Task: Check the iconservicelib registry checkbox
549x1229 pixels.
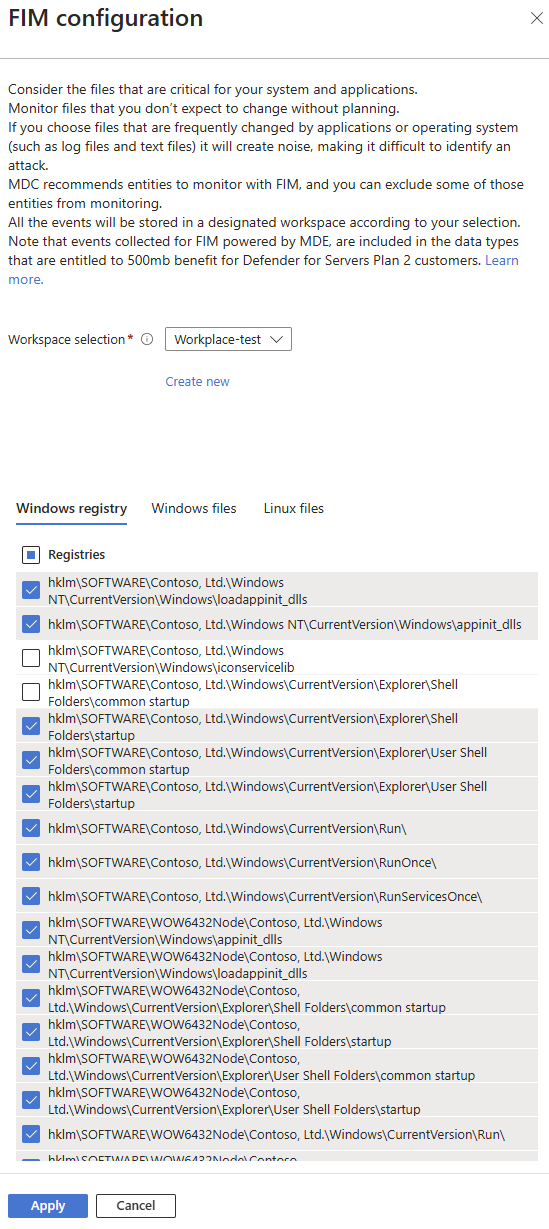Action: tap(30, 658)
